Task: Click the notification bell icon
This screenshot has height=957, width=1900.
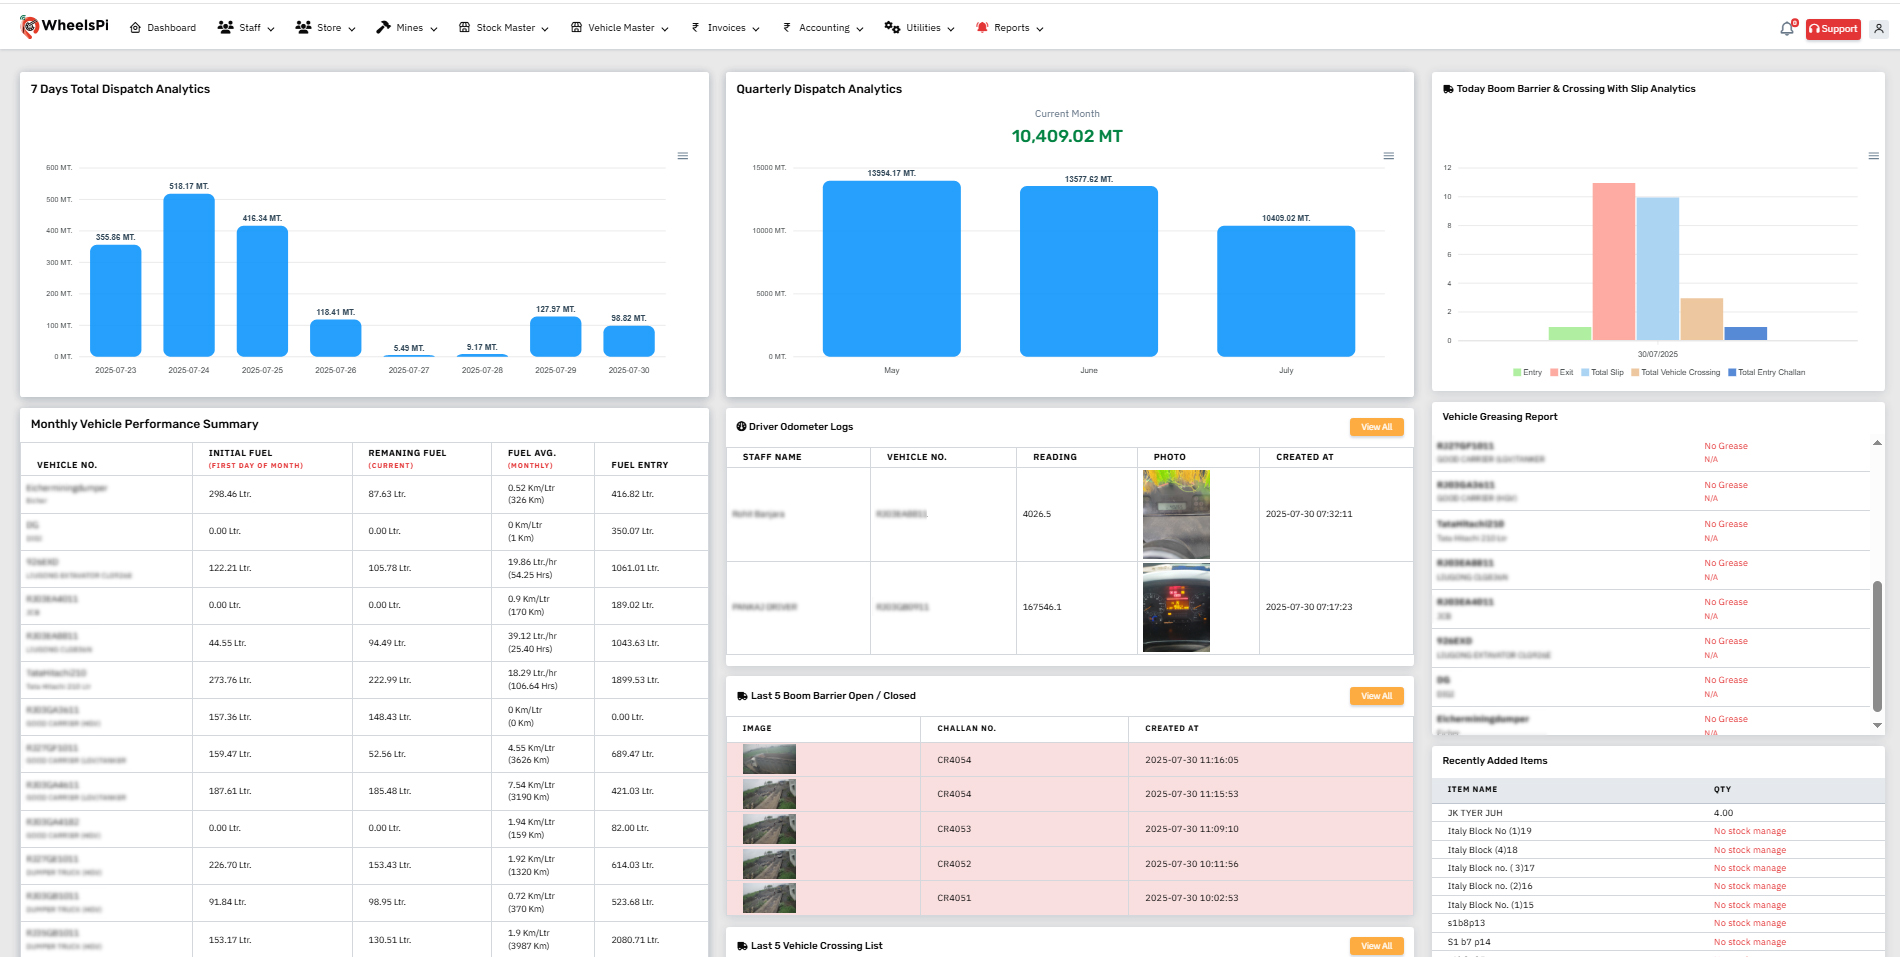Action: [x=1786, y=27]
